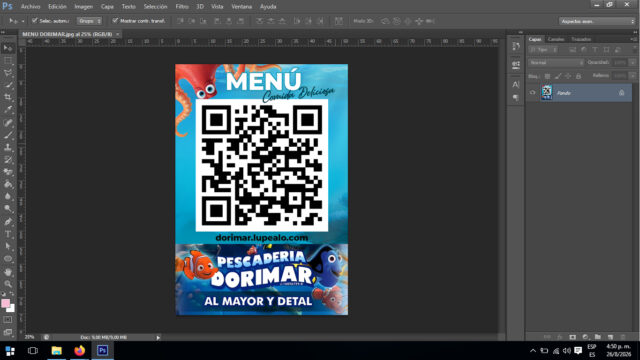Select the History Brush tool

(8, 160)
